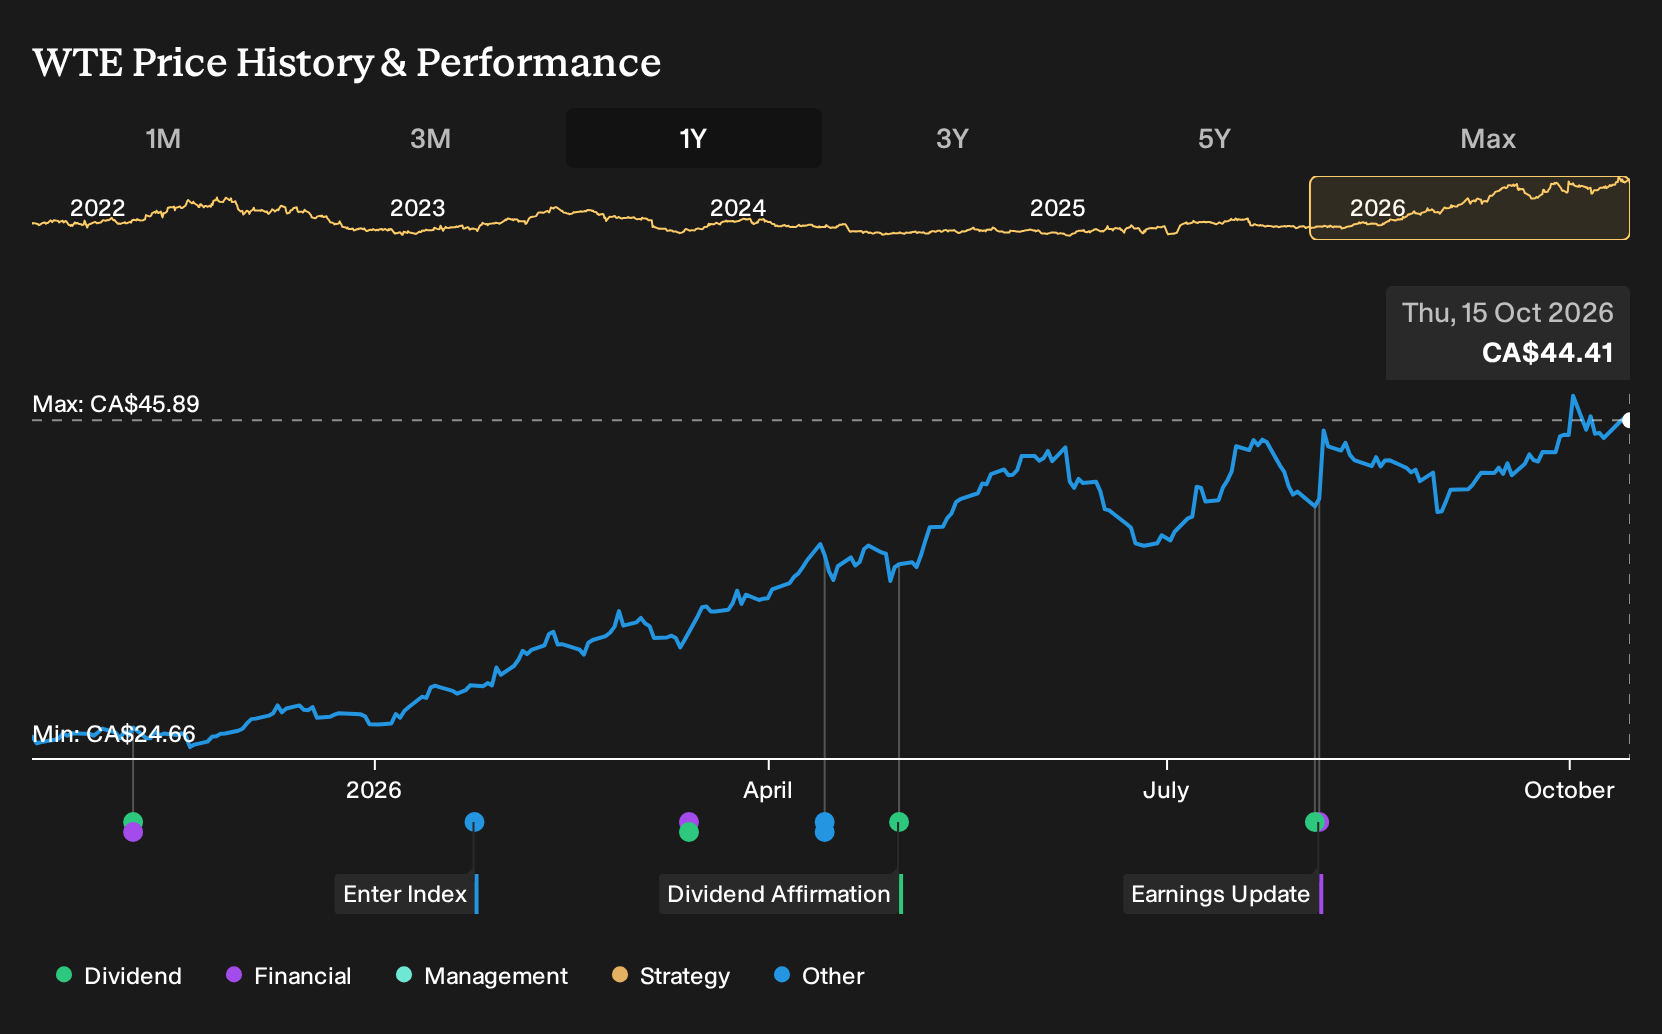This screenshot has width=1662, height=1034.
Task: Click the CA$44.41 tooltip price
Action: coord(1547,353)
